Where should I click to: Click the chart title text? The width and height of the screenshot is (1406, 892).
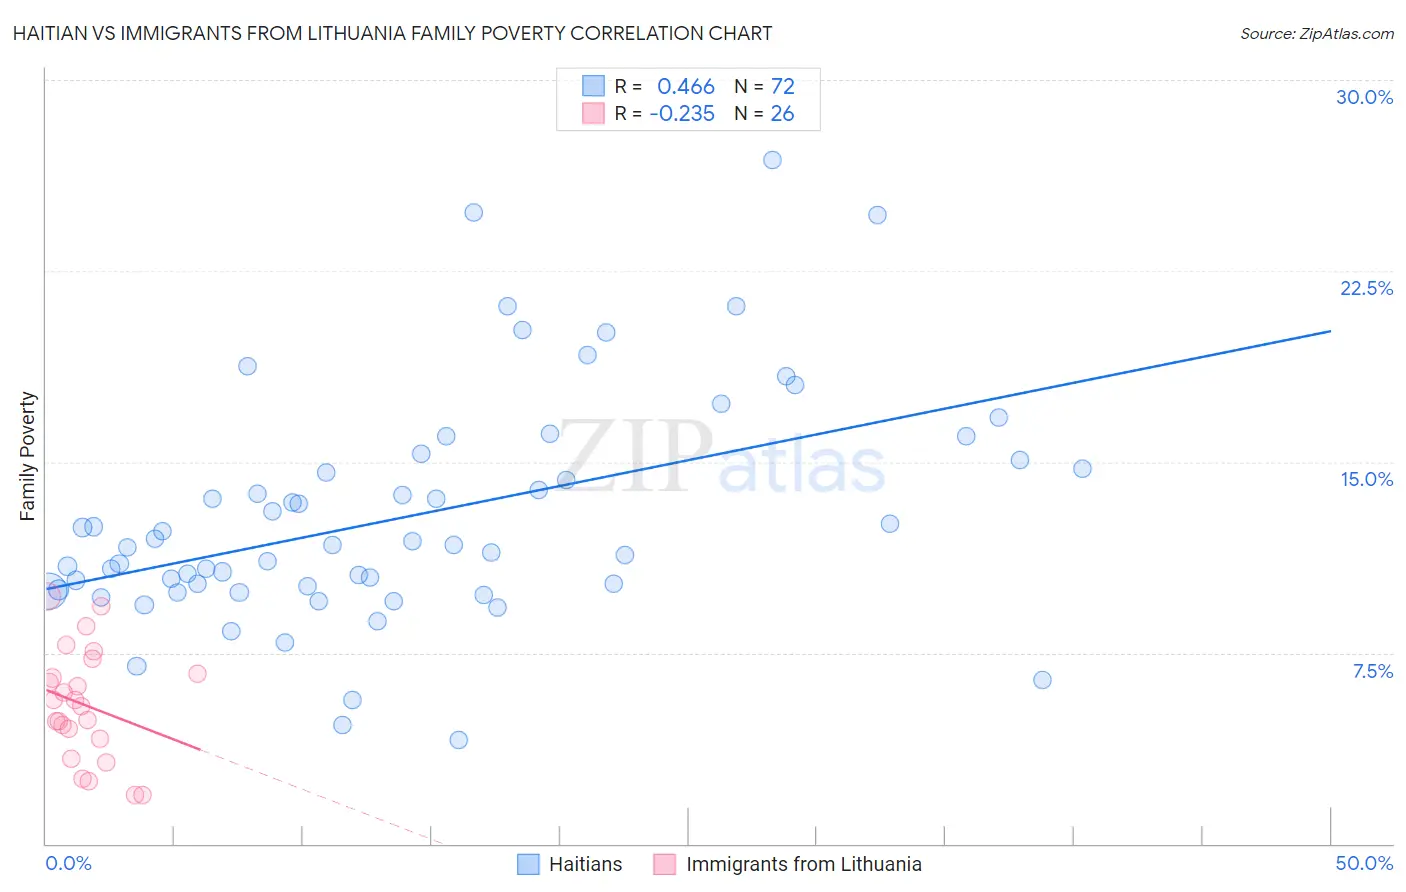(x=393, y=33)
